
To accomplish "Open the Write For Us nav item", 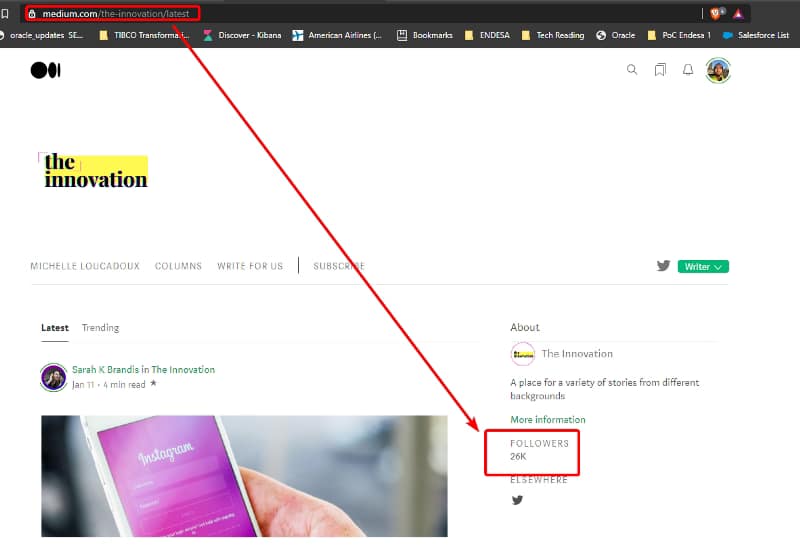I will click(250, 266).
